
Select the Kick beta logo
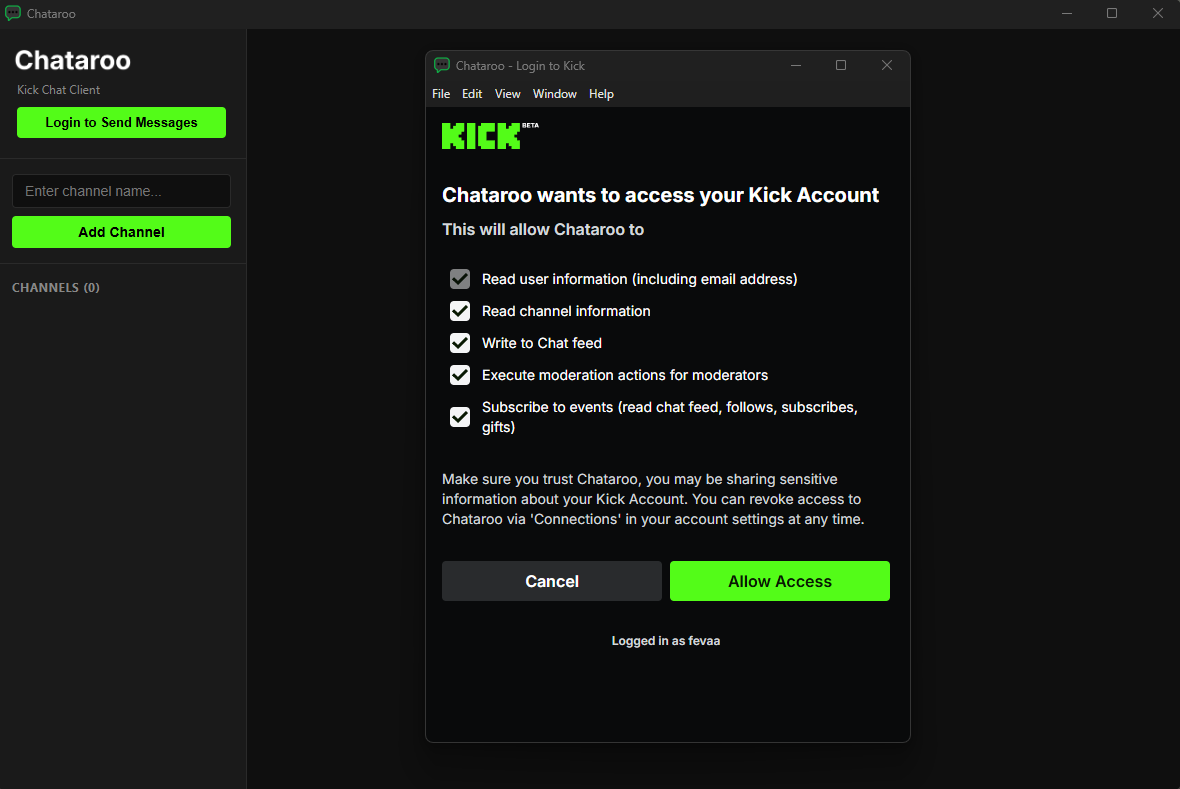click(481, 135)
